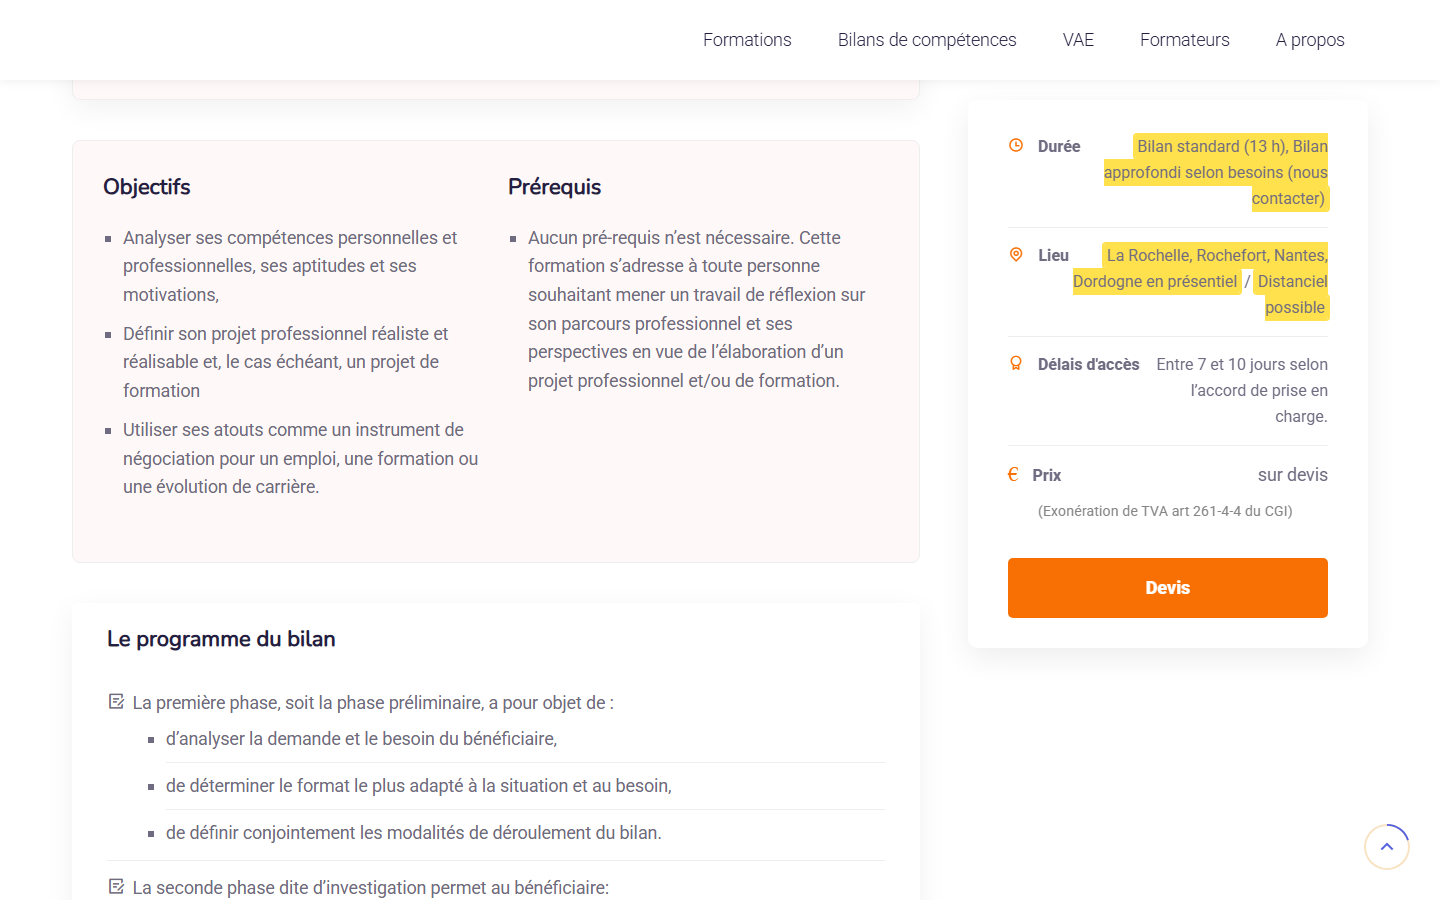Click the clock icon beside Durée
This screenshot has height=900, width=1440.
point(1016,145)
